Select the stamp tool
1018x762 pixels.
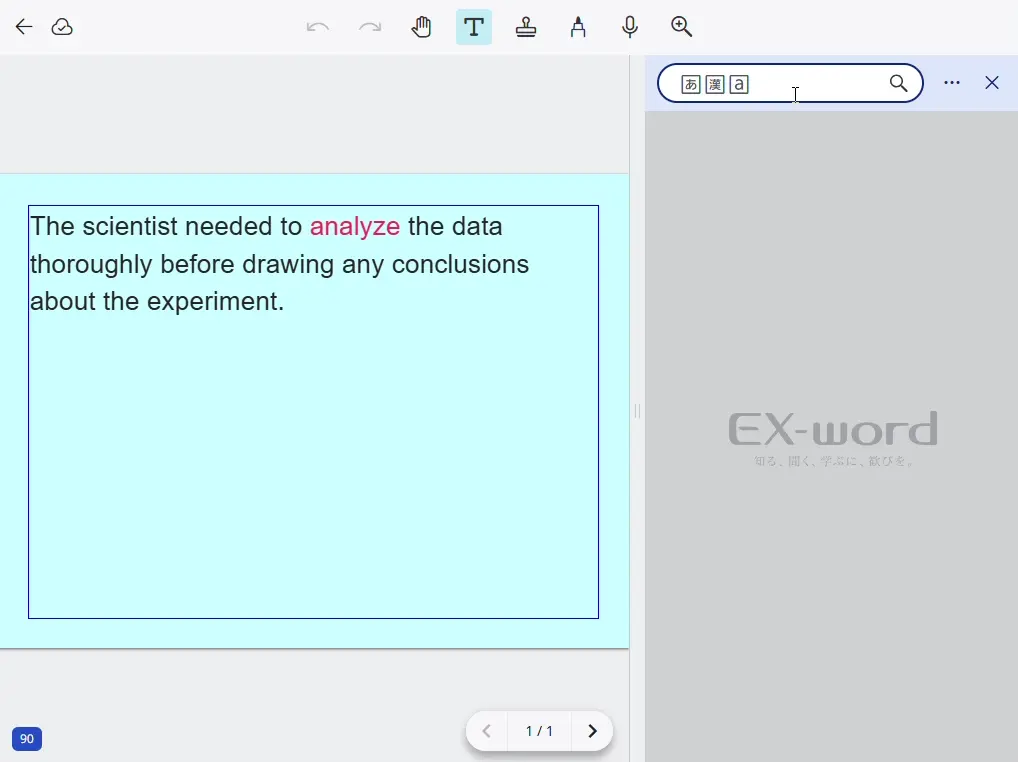point(526,27)
